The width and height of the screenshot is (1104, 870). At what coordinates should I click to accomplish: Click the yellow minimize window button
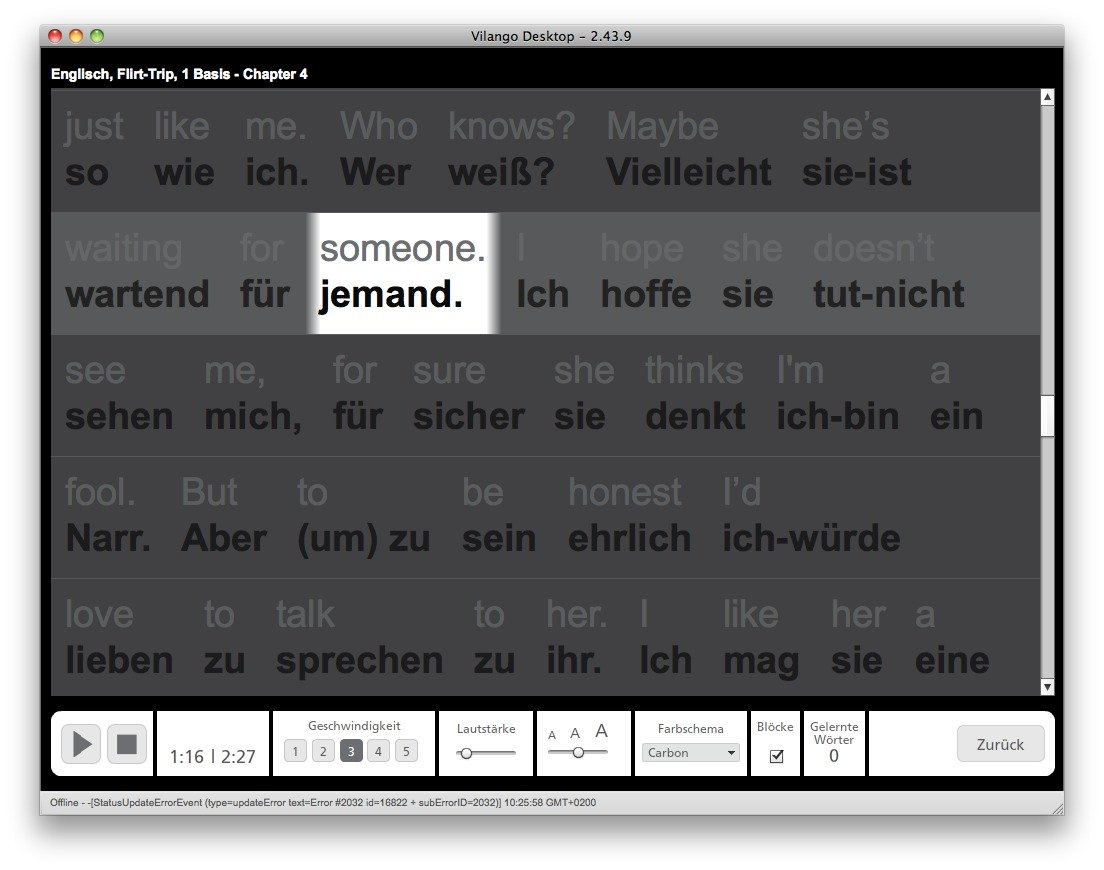point(76,36)
